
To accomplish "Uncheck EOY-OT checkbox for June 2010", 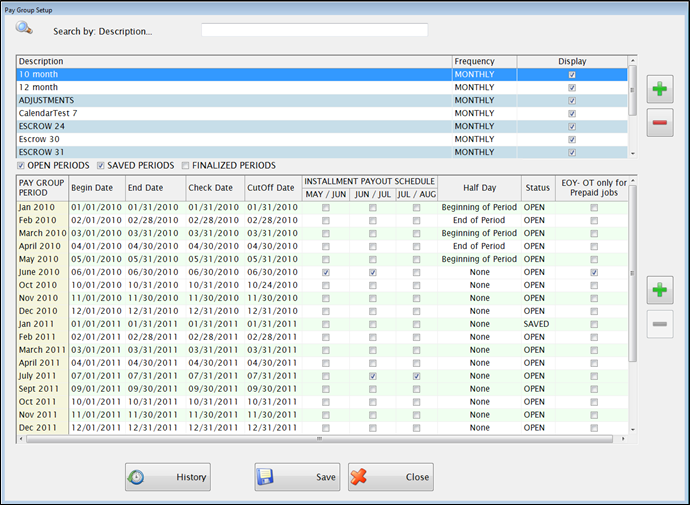I will (594, 273).
